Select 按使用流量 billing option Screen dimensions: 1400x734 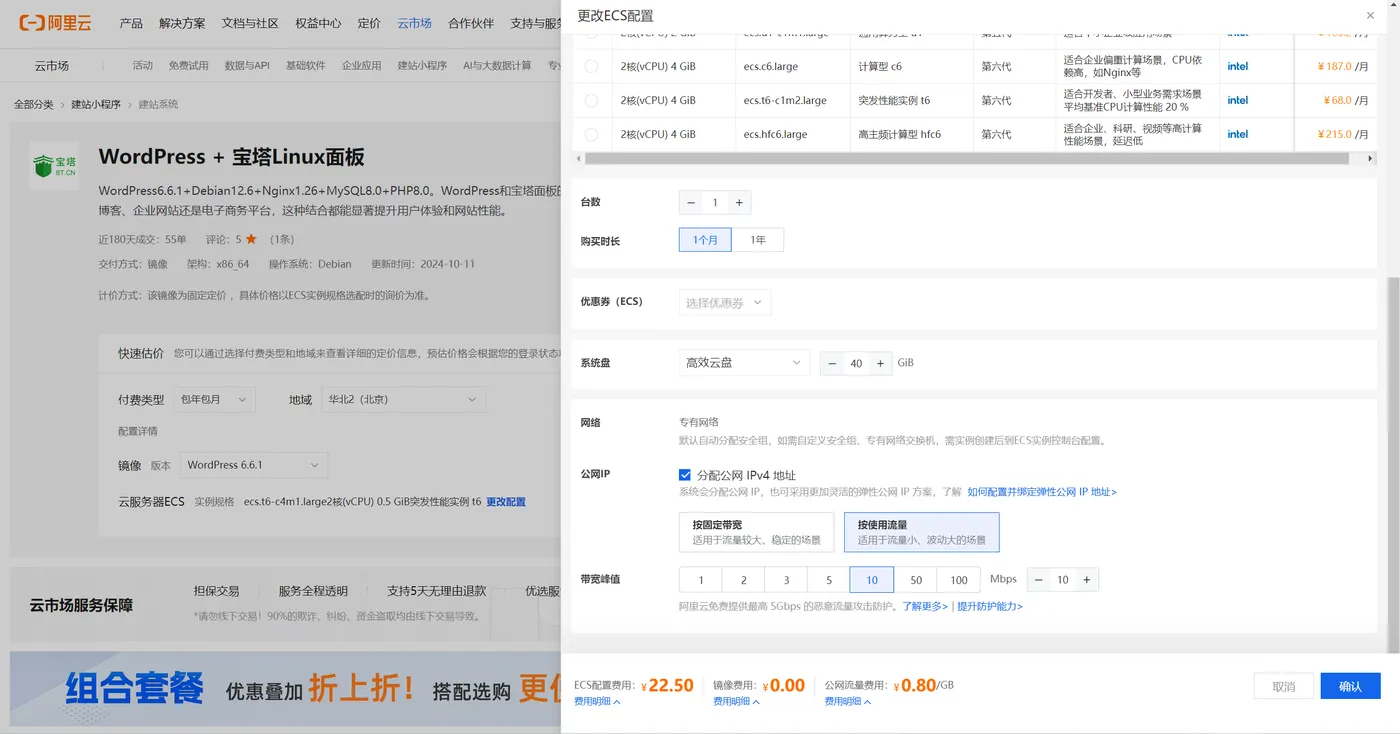[921, 532]
